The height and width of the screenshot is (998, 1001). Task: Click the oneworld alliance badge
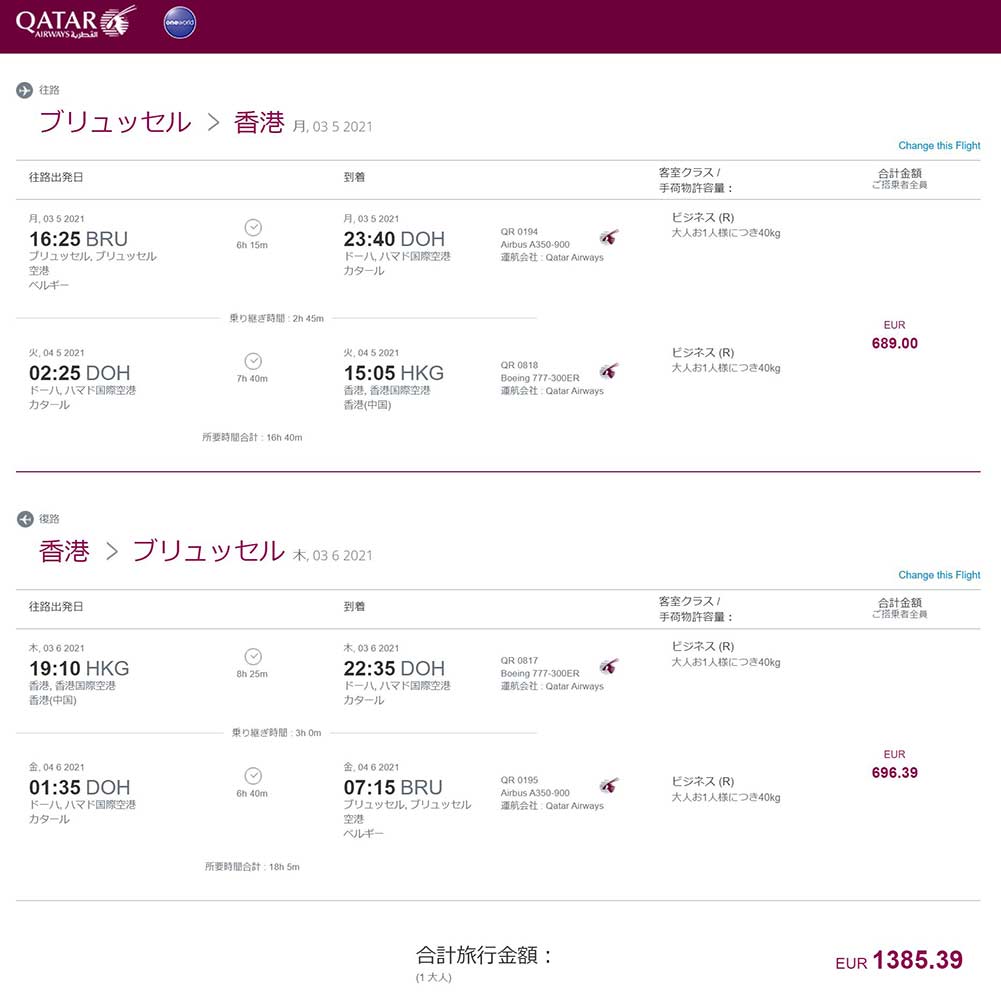180,22
